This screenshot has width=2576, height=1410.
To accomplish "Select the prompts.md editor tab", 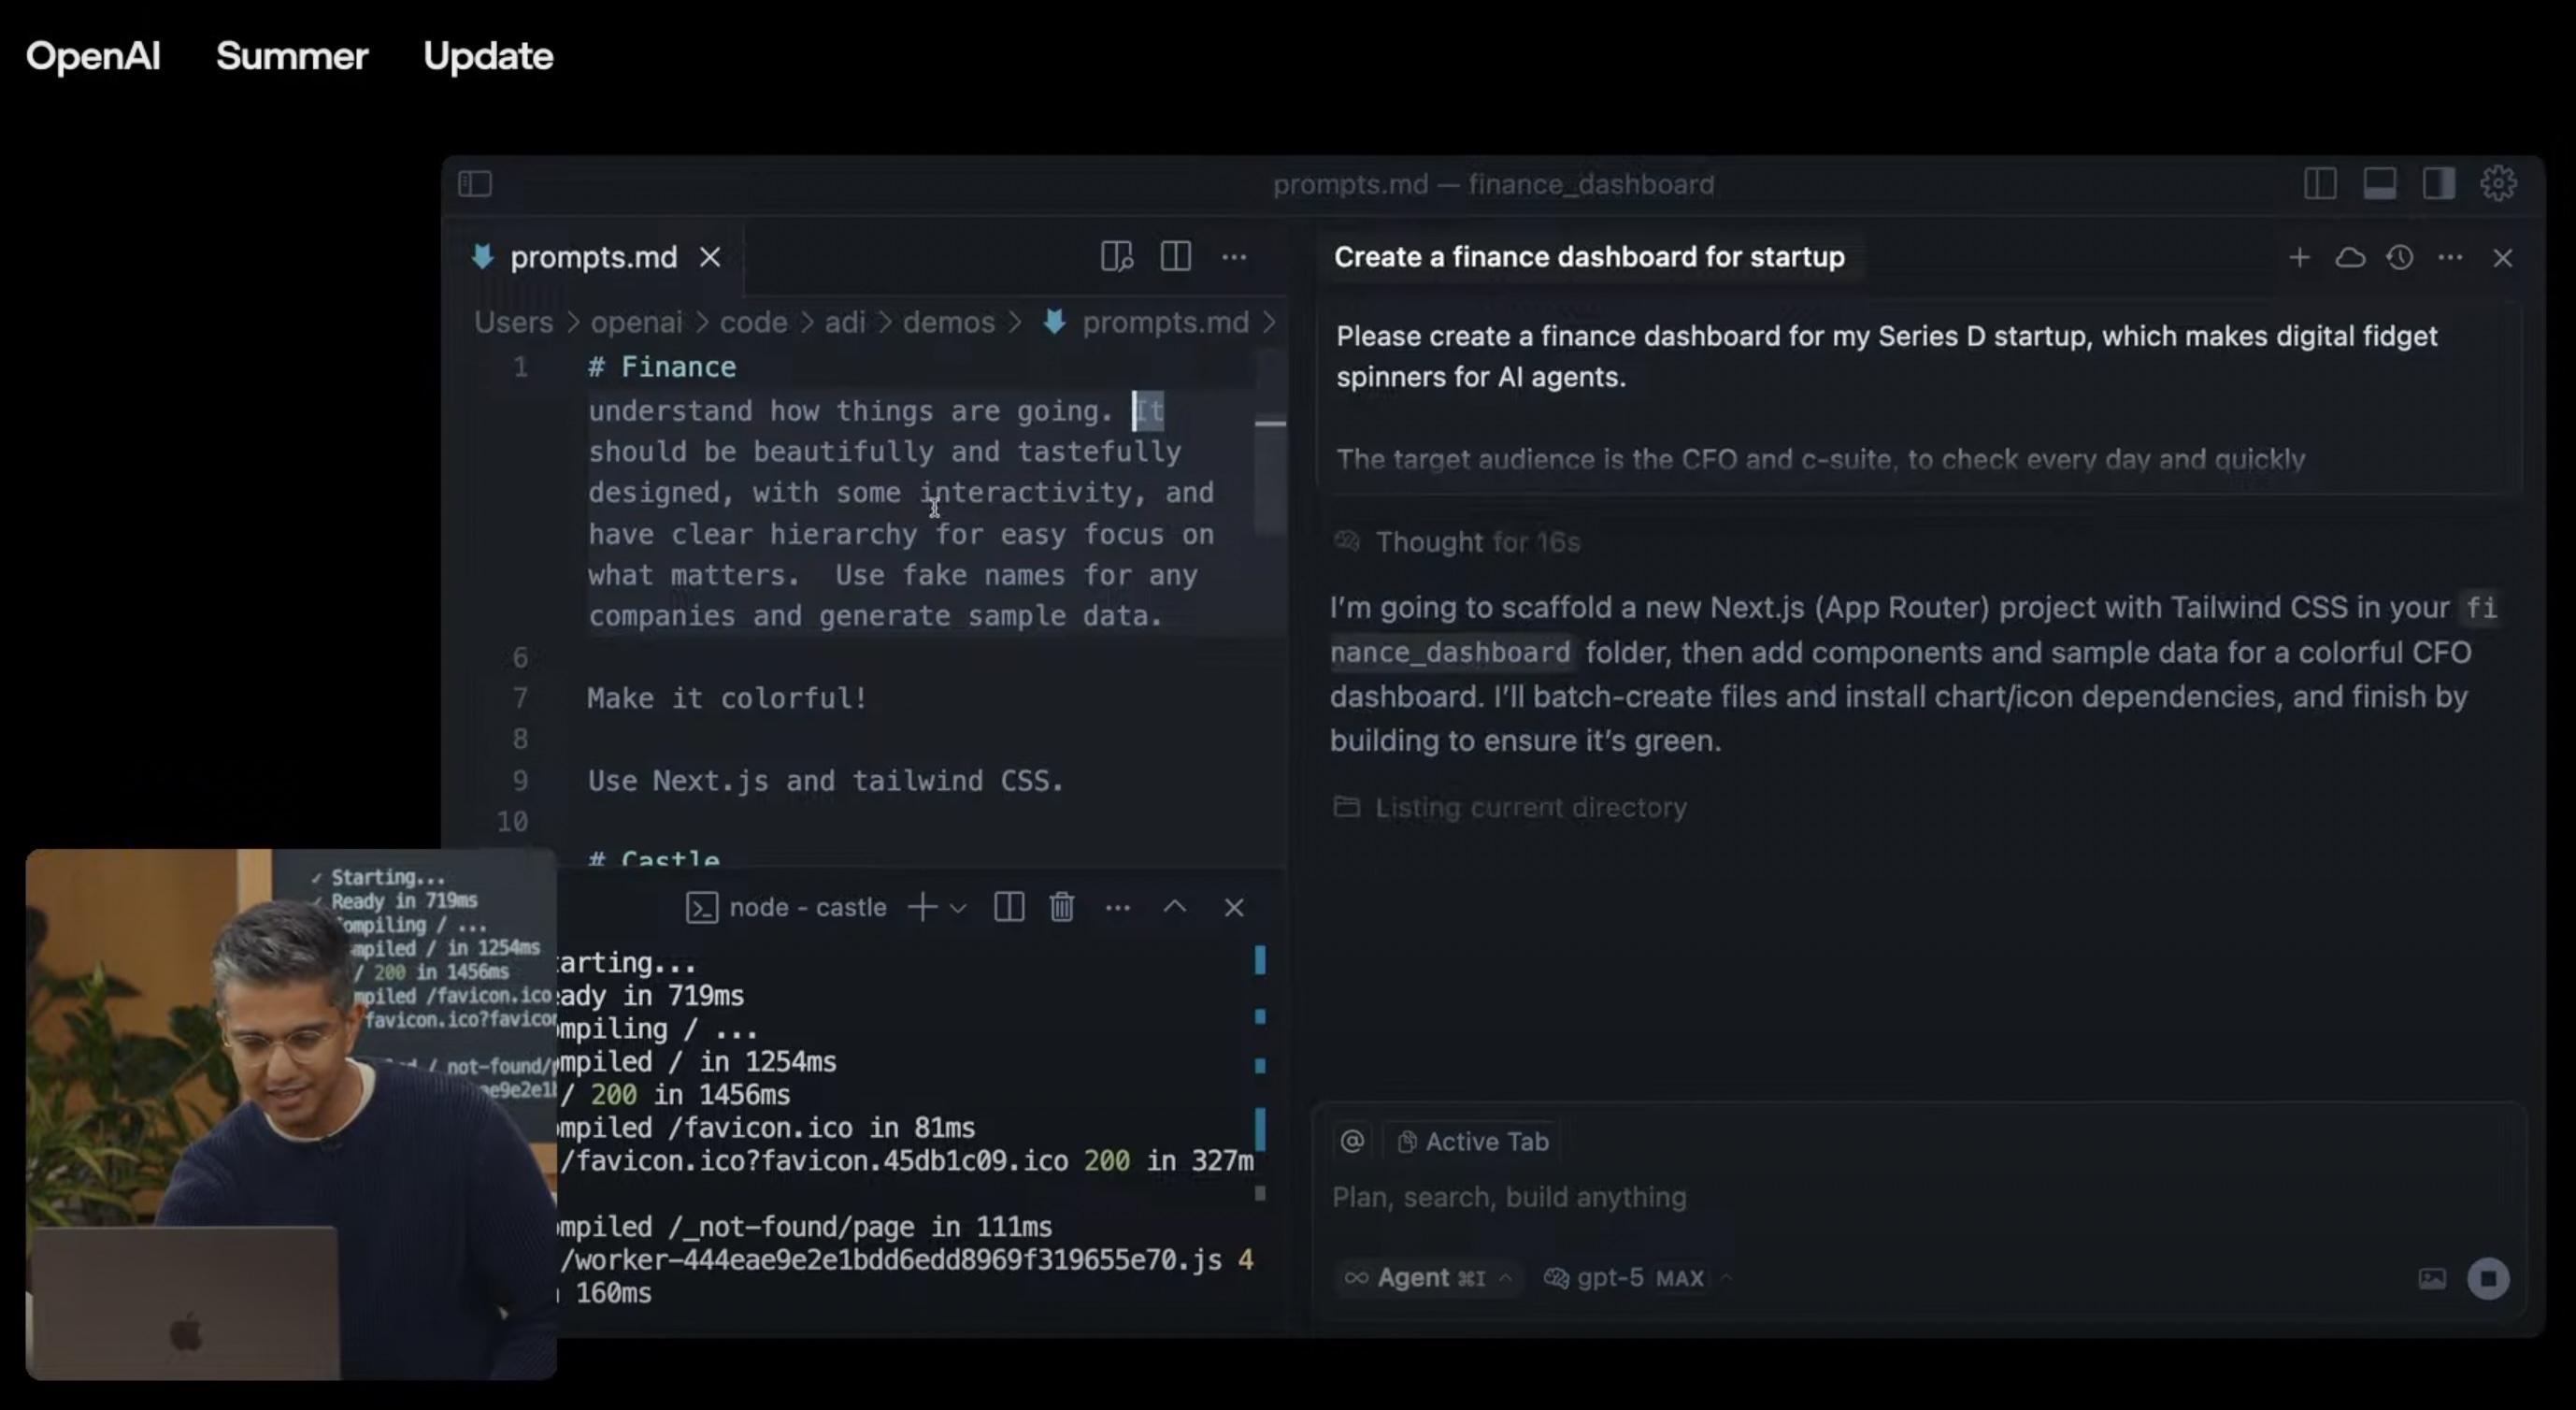I will pos(593,257).
